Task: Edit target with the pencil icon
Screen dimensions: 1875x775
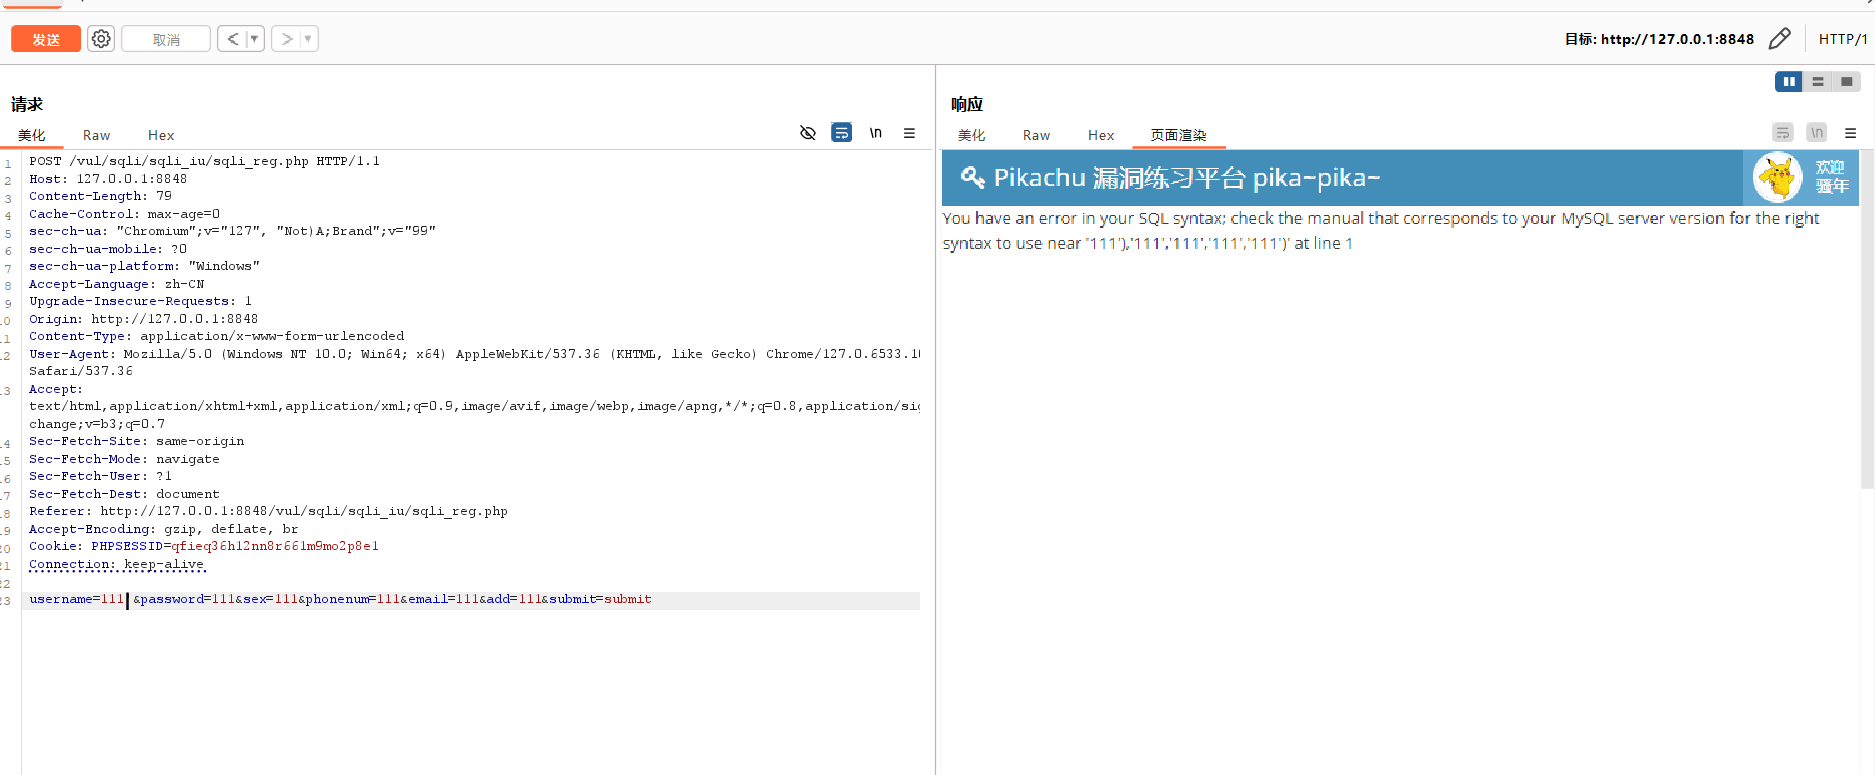Action: click(x=1779, y=39)
